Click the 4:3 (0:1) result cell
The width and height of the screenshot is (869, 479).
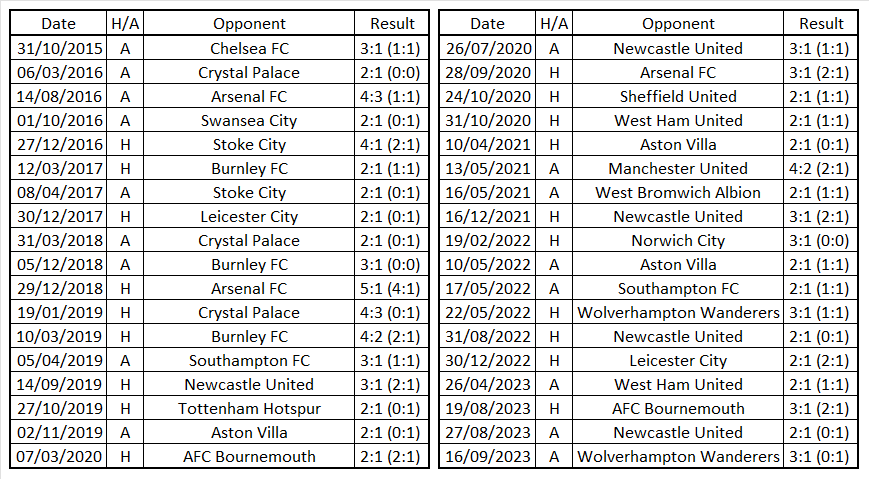[x=392, y=313]
